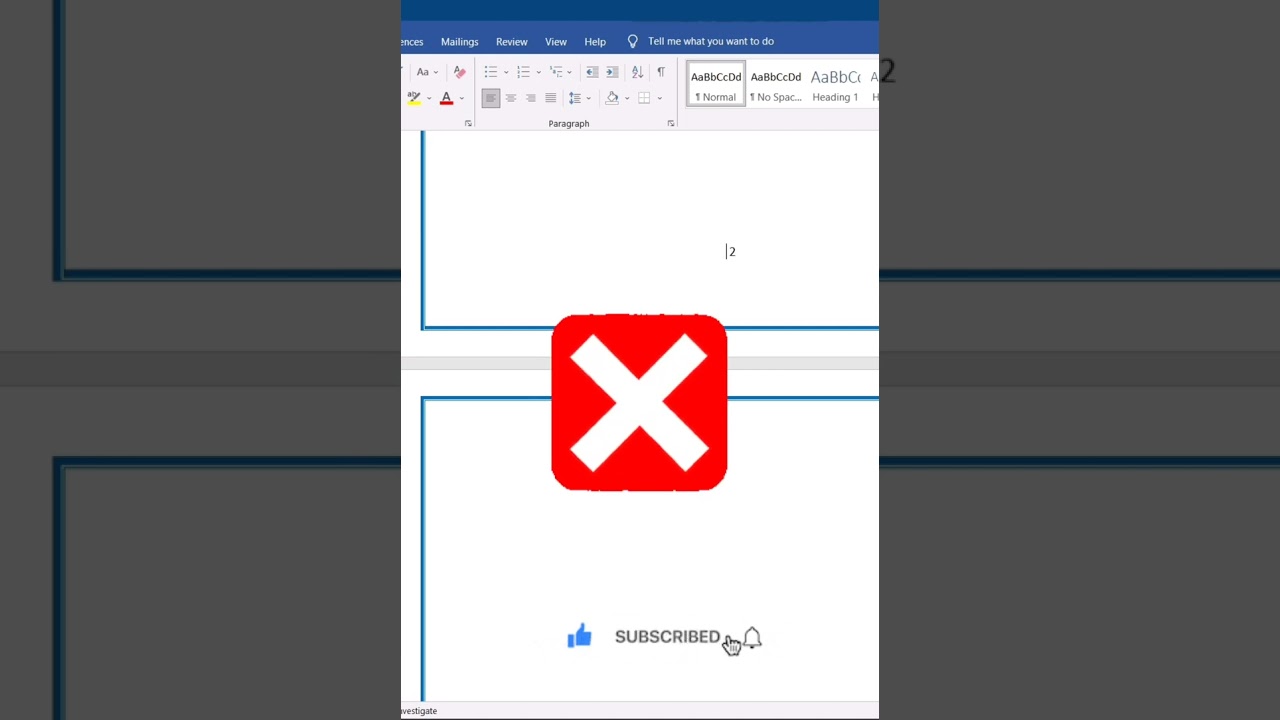Open the Change Case Aa dropdown
The height and width of the screenshot is (720, 1280).
(427, 72)
